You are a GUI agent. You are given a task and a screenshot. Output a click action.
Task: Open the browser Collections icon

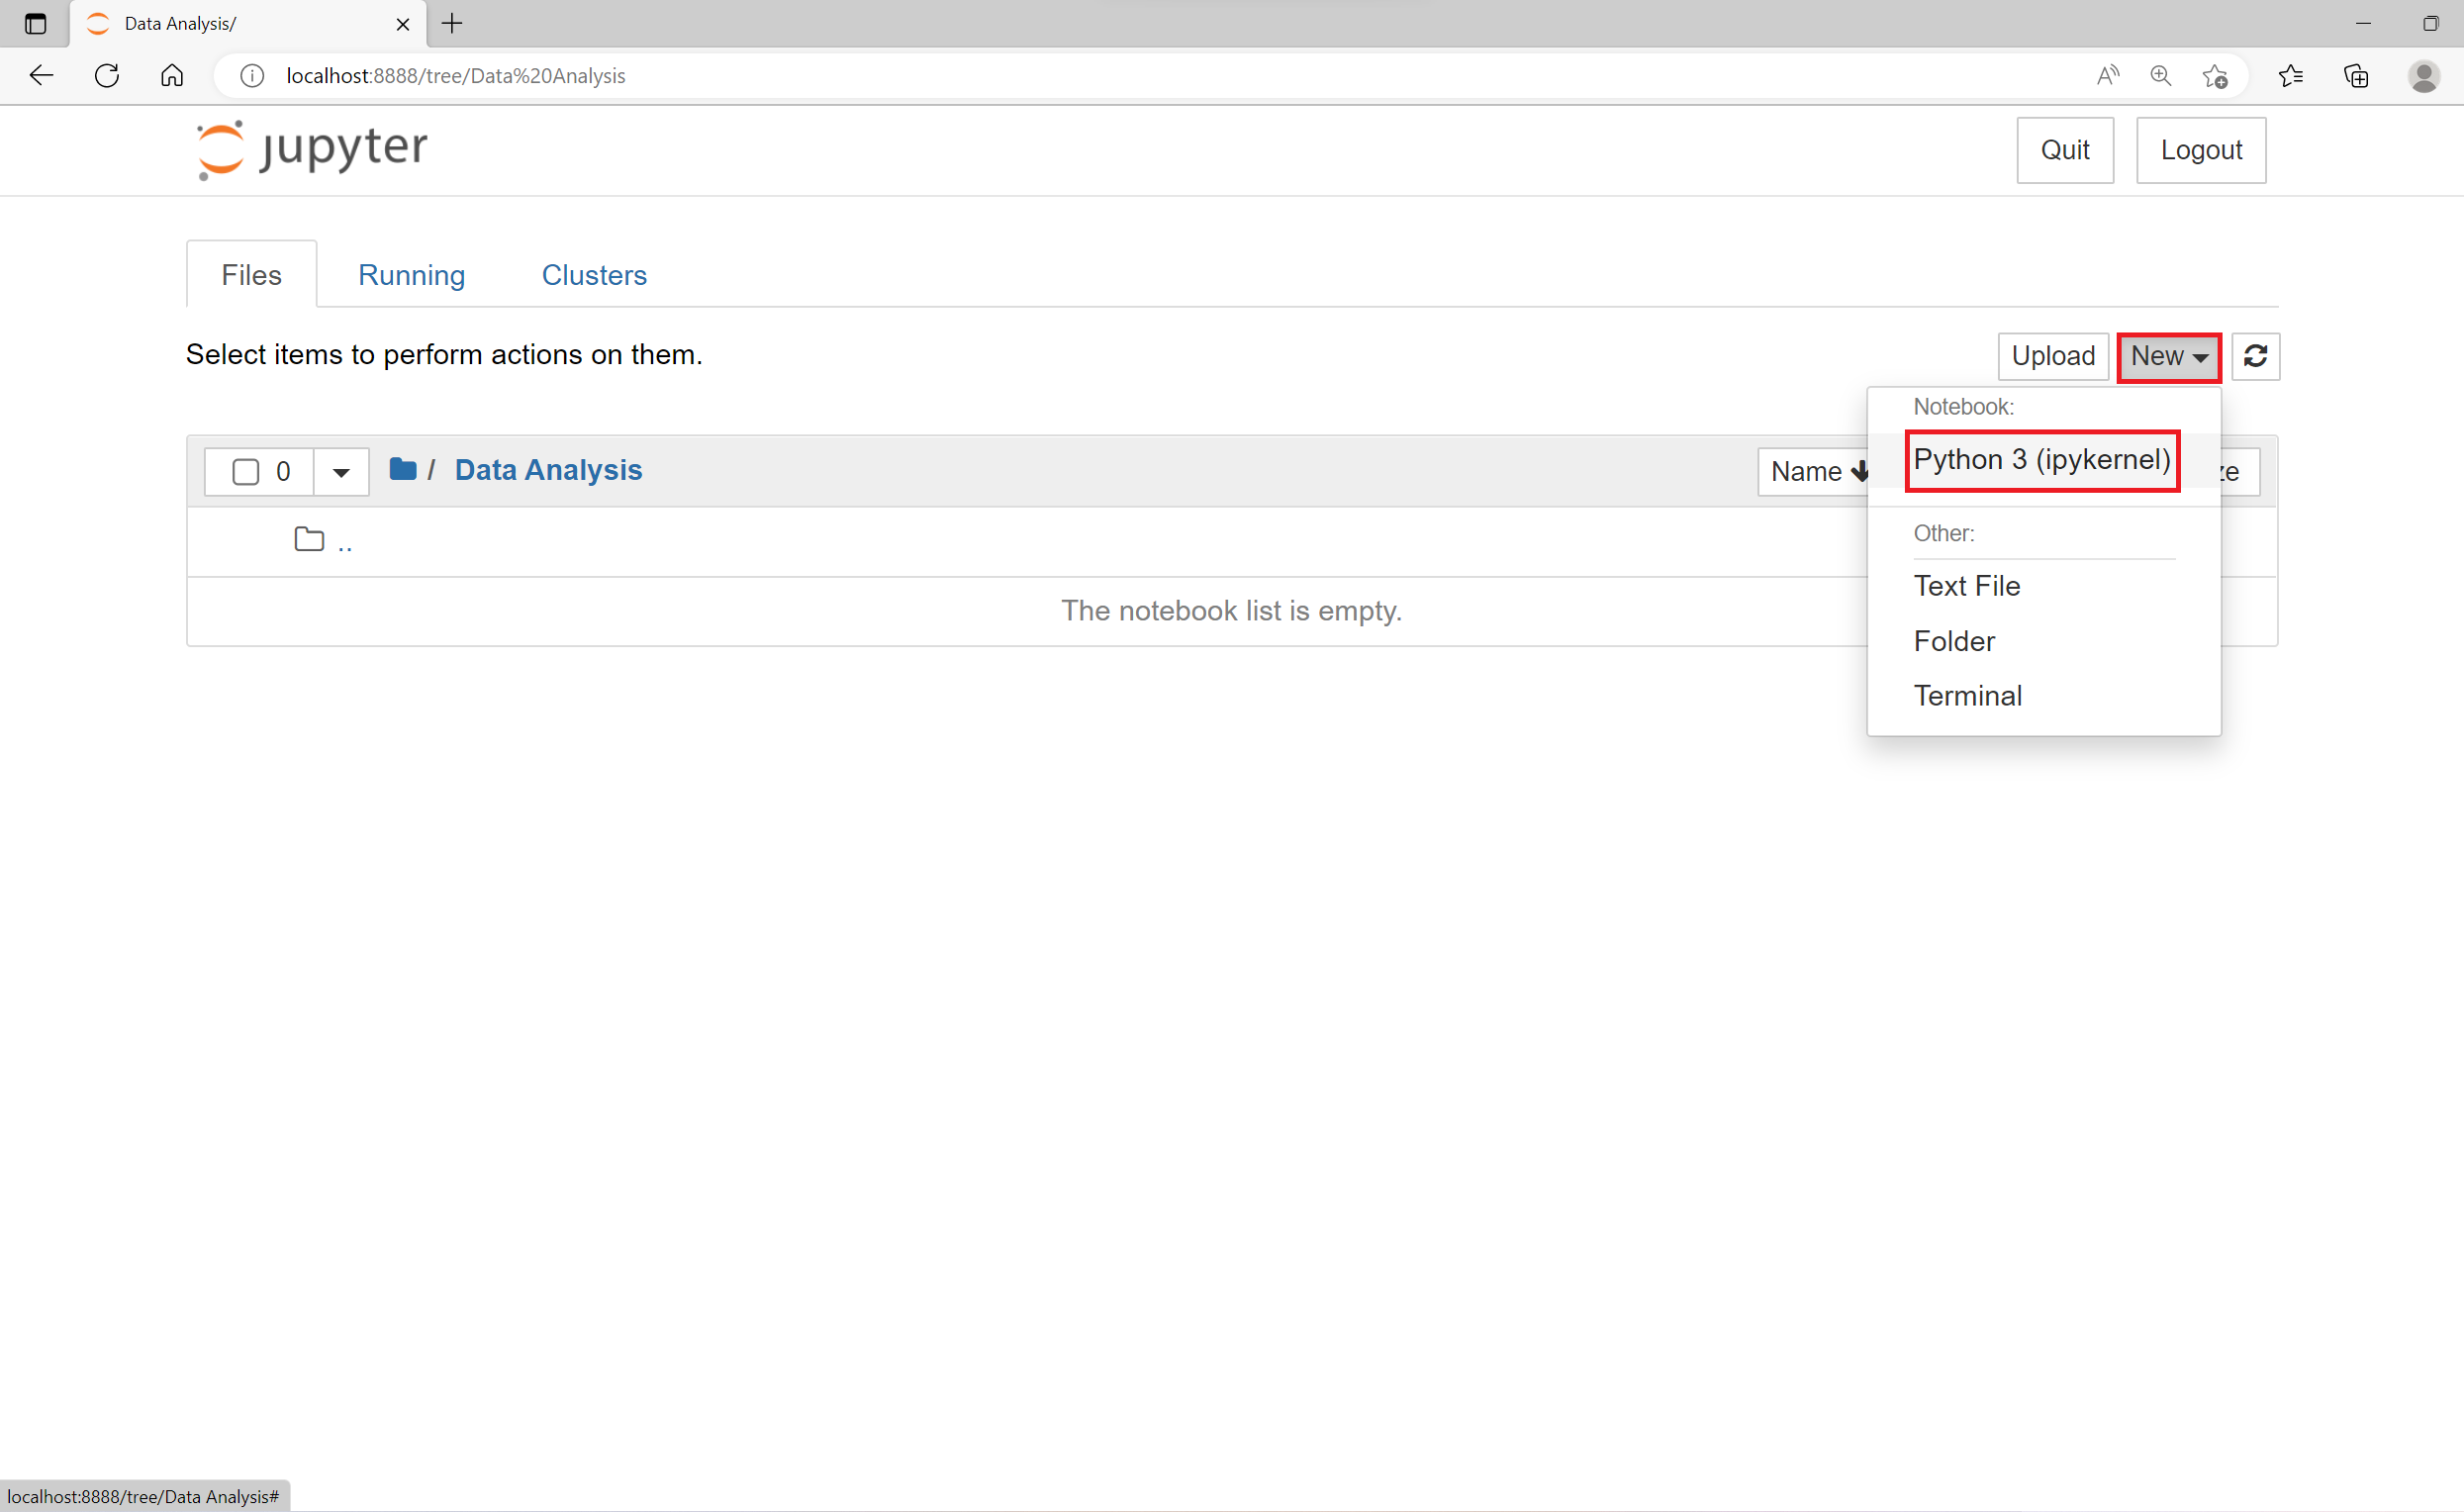click(2356, 76)
